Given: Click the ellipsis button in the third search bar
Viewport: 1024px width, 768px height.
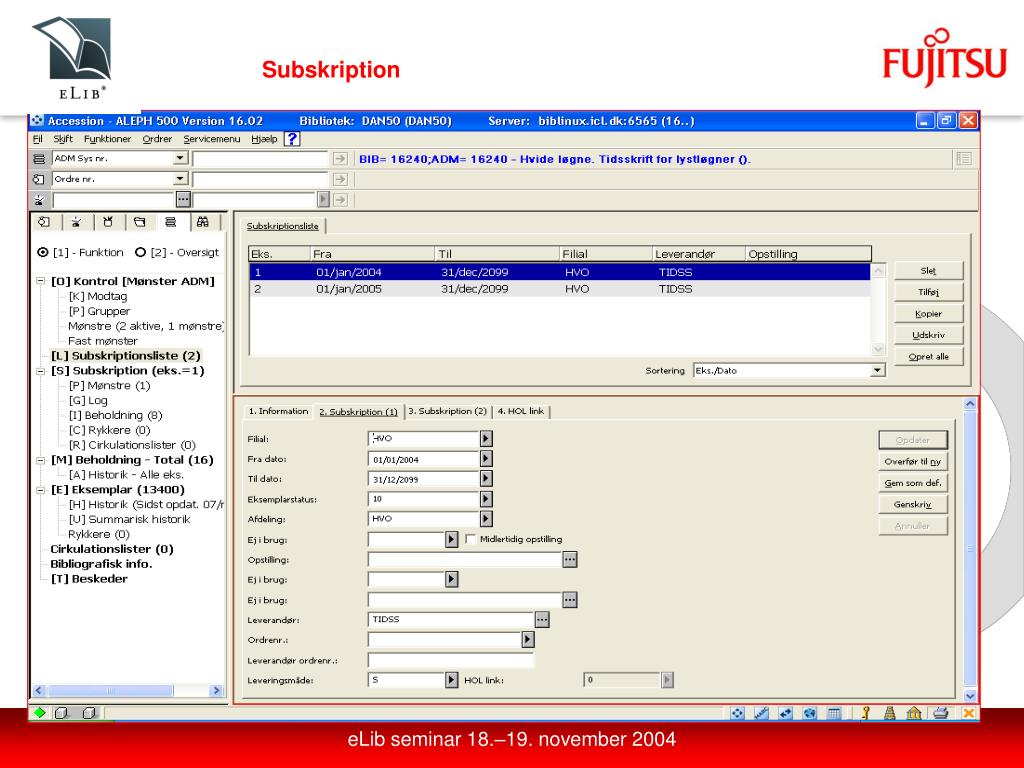Looking at the screenshot, I should pyautogui.click(x=184, y=199).
